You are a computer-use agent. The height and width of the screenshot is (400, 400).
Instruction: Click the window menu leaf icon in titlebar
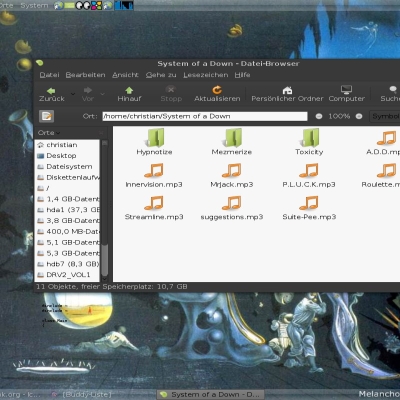coord(40,63)
